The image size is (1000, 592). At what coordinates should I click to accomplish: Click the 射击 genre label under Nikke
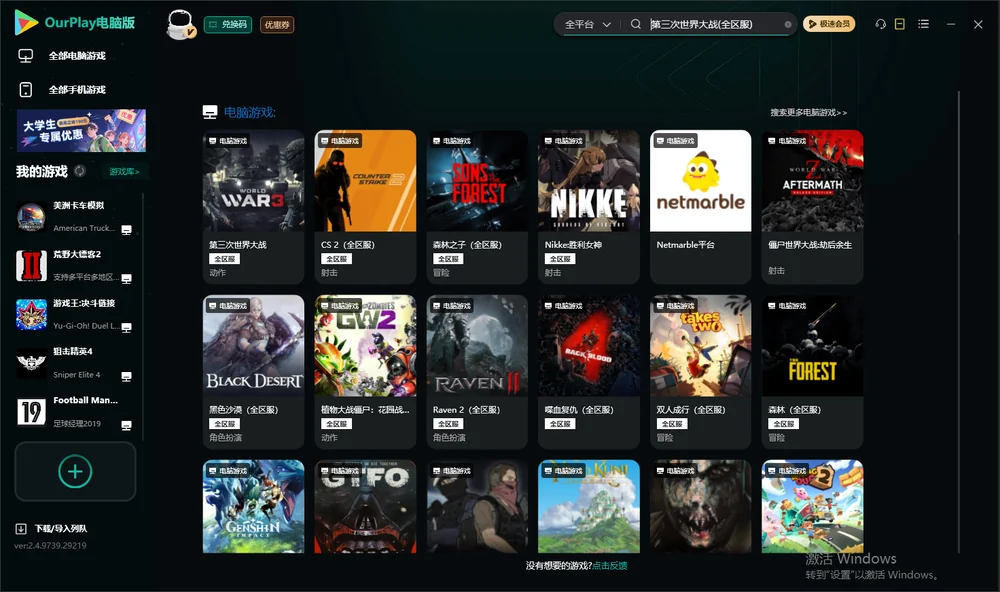(553, 272)
